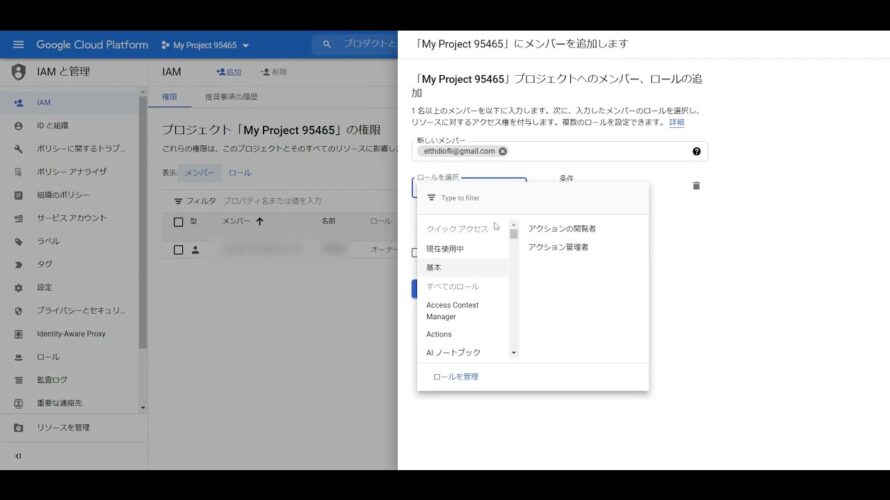
Task: Select 基本 in the role categories
Action: click(x=464, y=267)
